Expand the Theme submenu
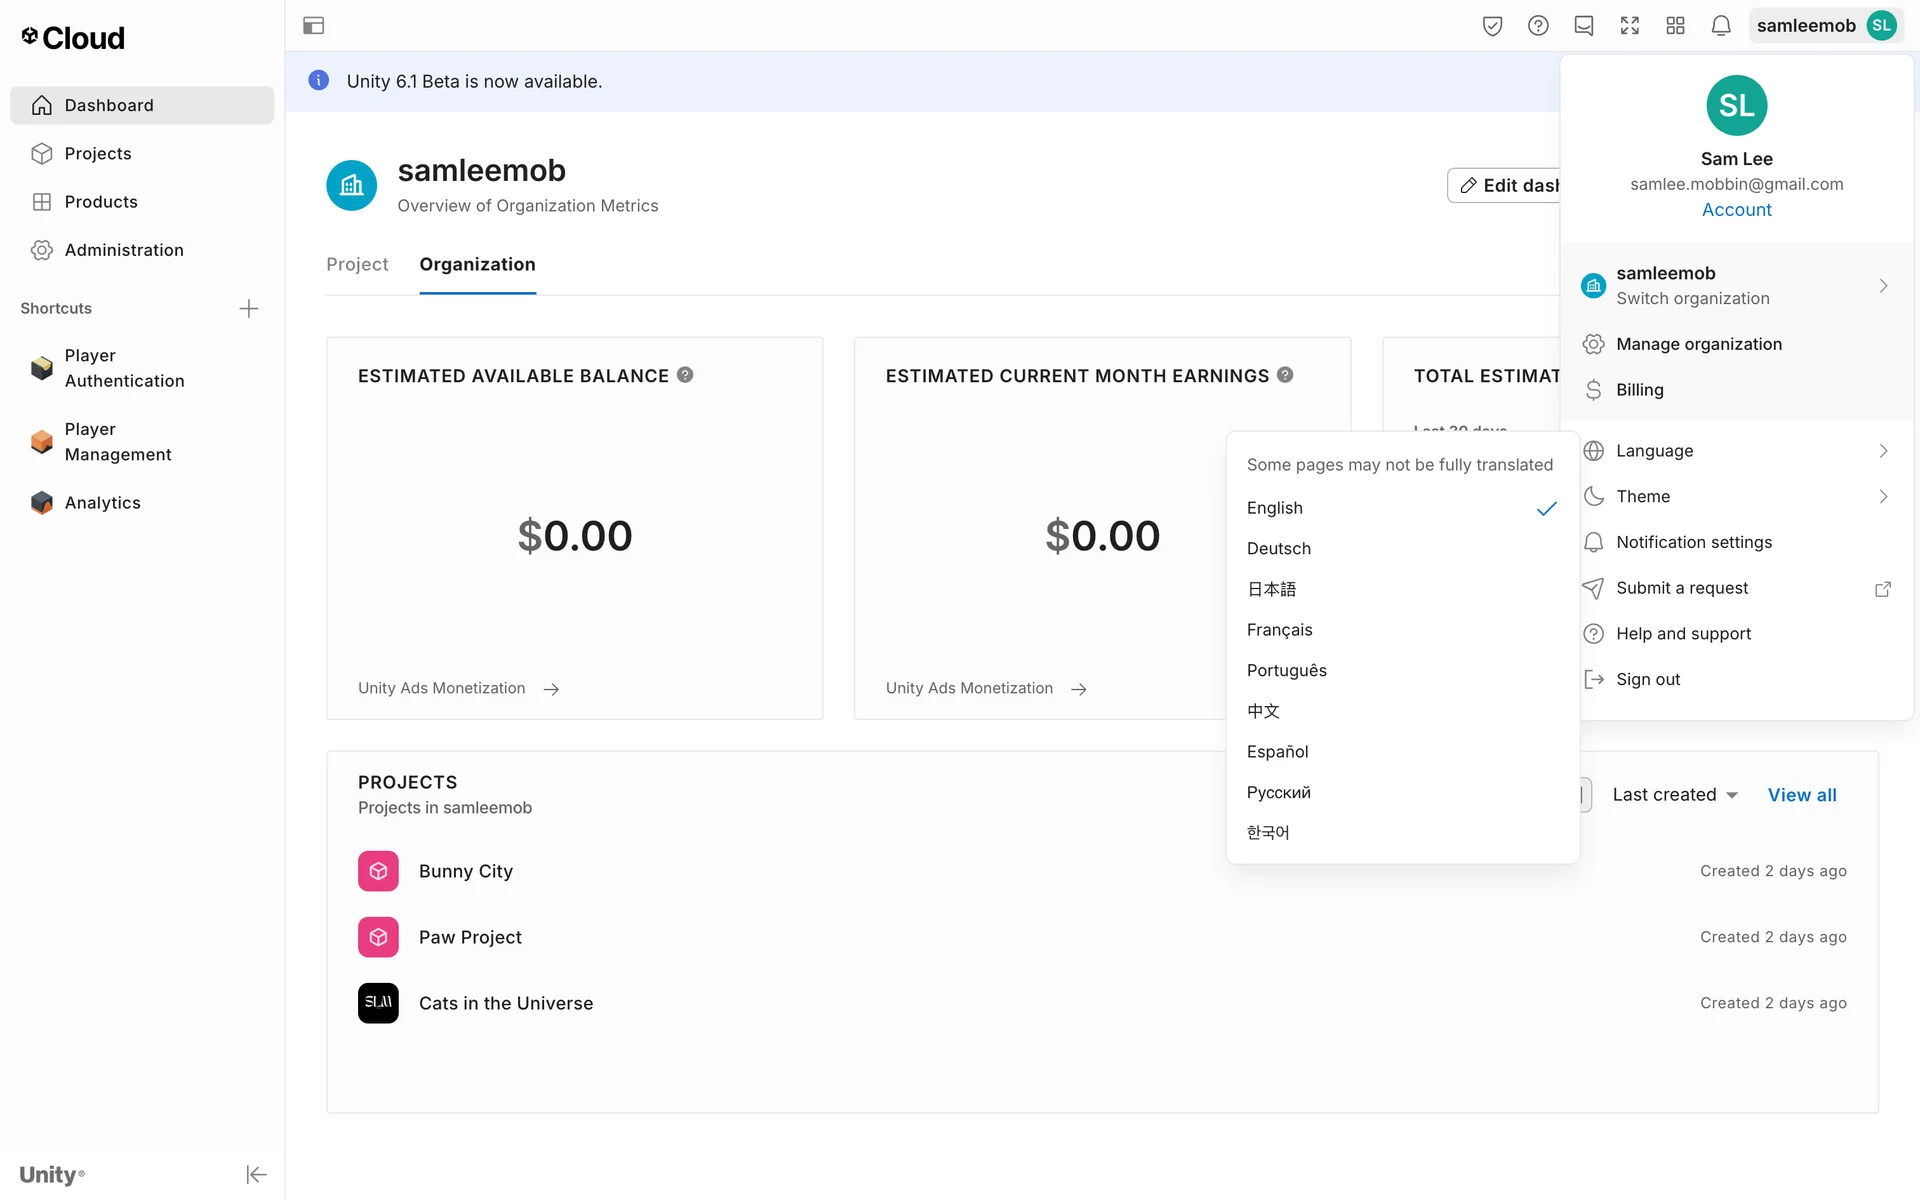The height and width of the screenshot is (1200, 1920). 1736,497
